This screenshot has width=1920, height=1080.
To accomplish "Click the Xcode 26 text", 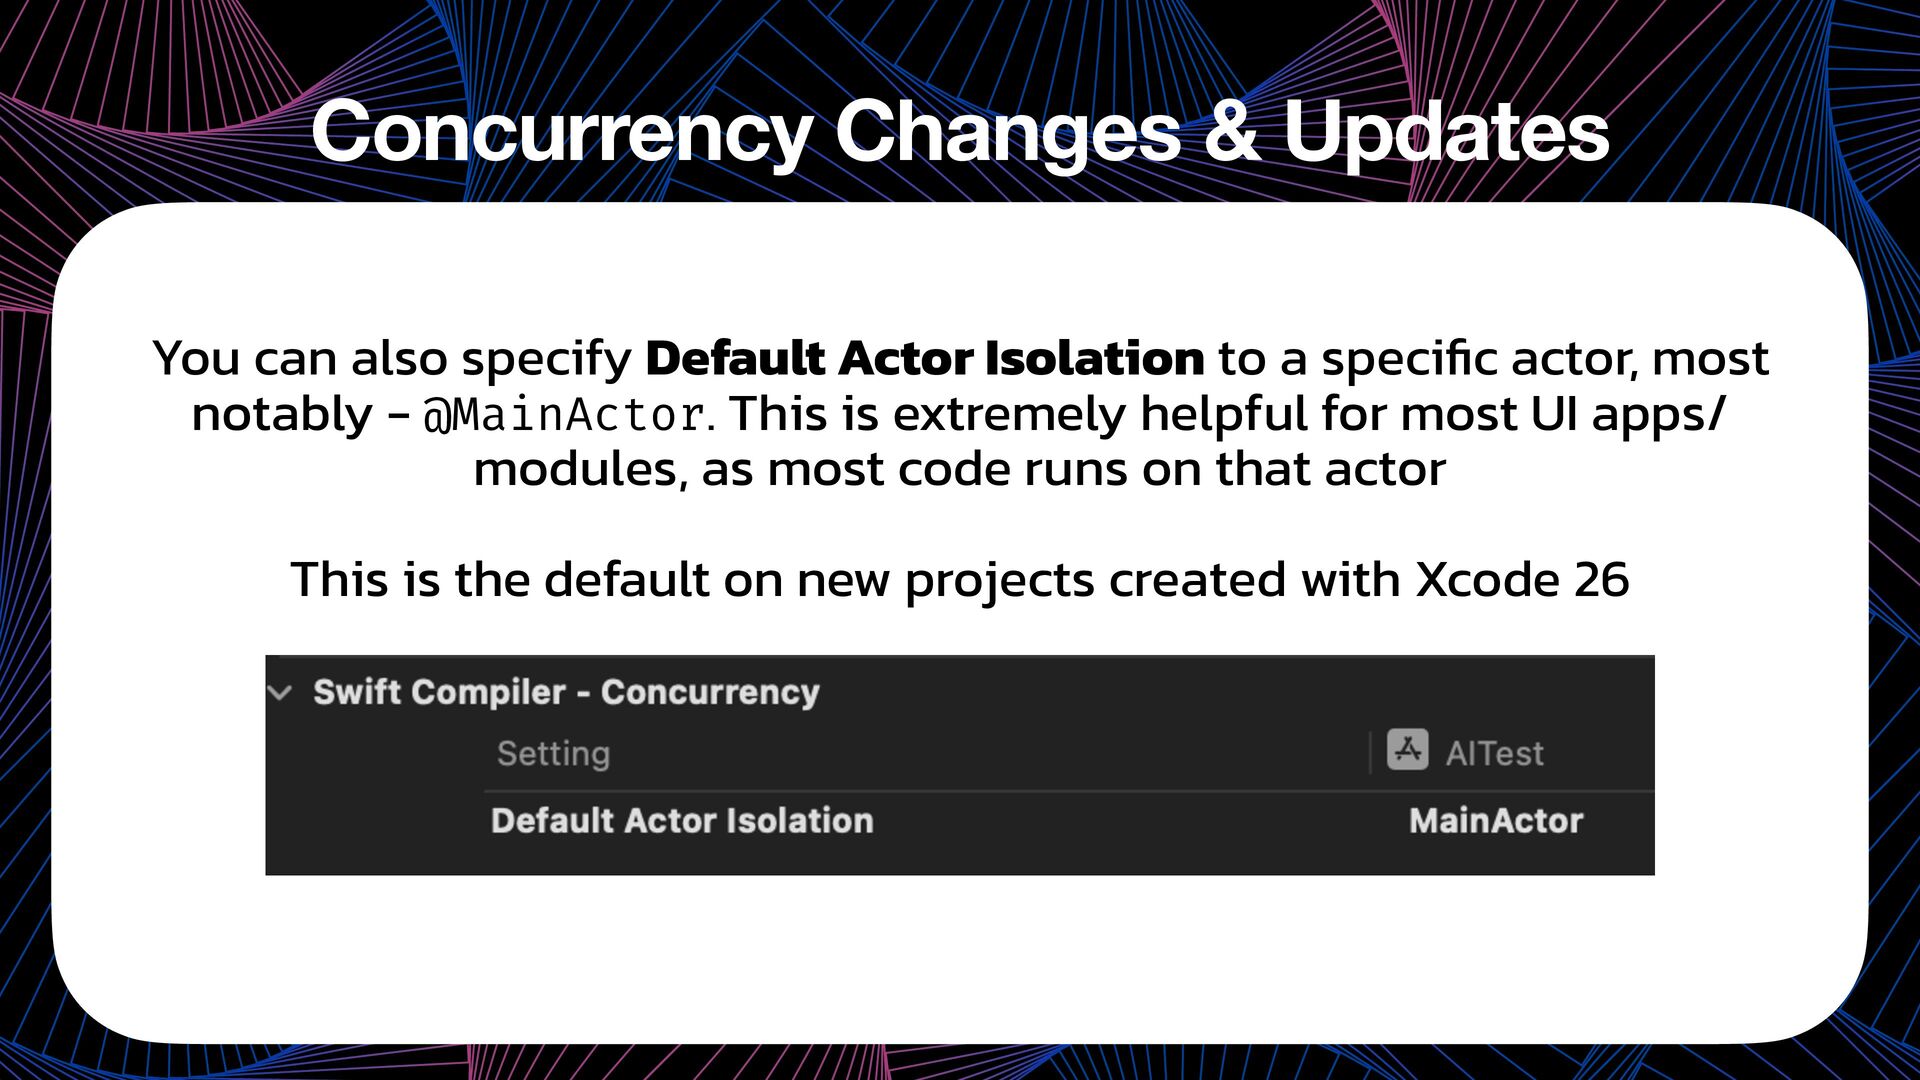I will coord(1522,580).
